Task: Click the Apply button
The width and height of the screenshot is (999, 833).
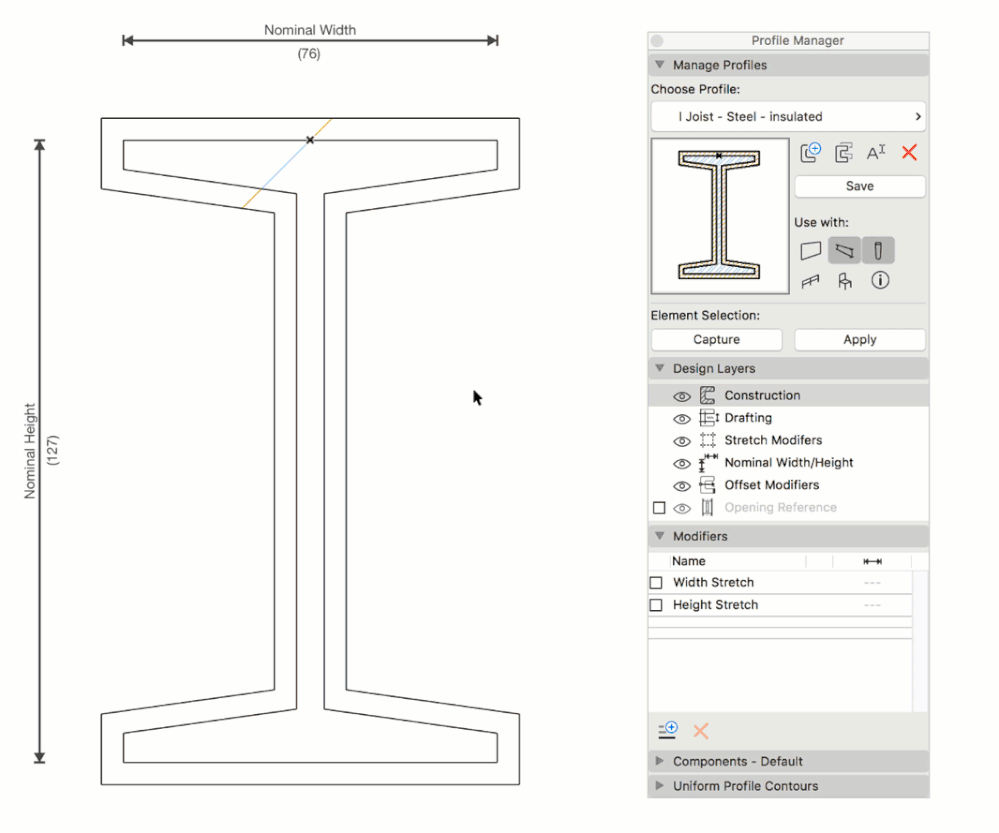Action: coord(860,340)
